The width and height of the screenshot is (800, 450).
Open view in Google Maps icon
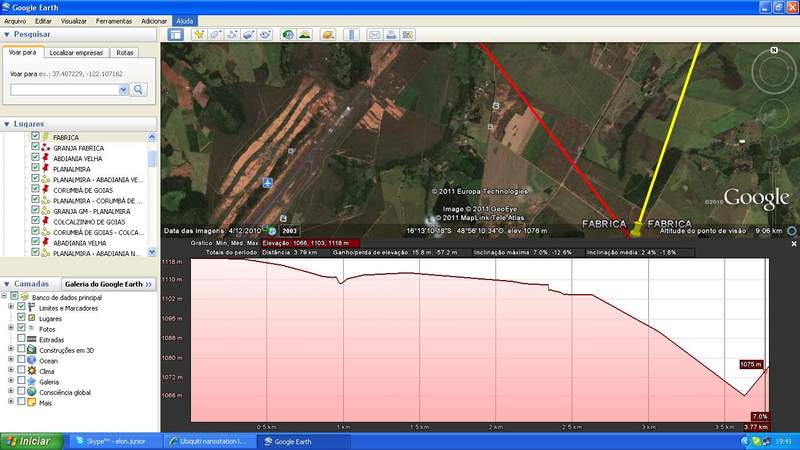407,35
